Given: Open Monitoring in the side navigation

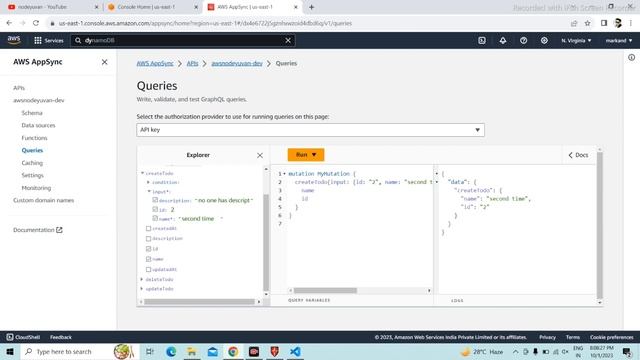Looking at the screenshot, I should coord(36,188).
